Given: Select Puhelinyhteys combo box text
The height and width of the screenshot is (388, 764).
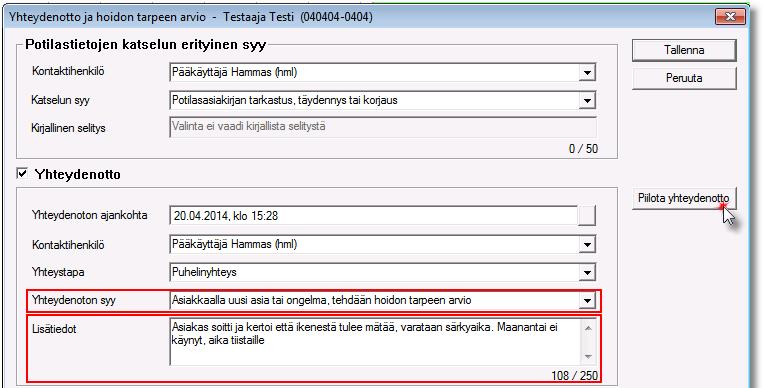Looking at the screenshot, I should (x=204, y=272).
